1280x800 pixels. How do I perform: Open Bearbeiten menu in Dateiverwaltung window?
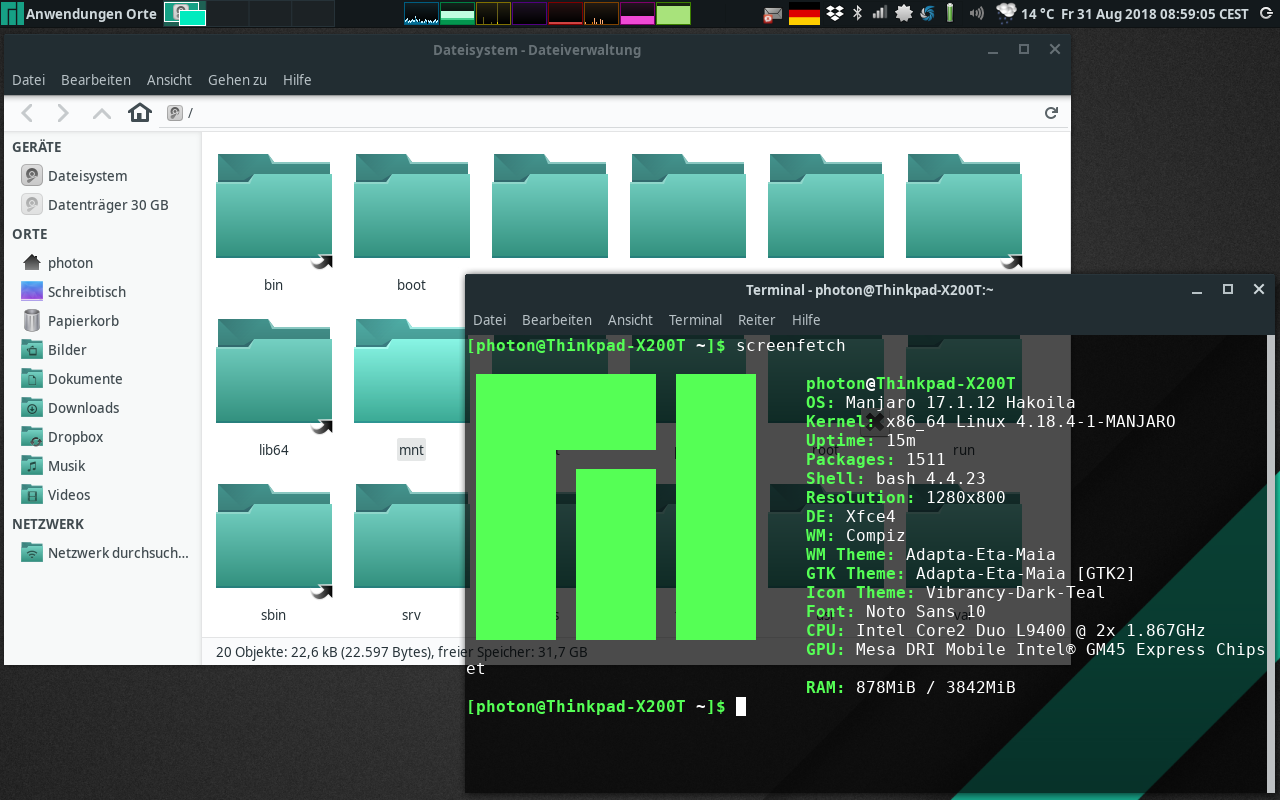pyautogui.click(x=96, y=80)
